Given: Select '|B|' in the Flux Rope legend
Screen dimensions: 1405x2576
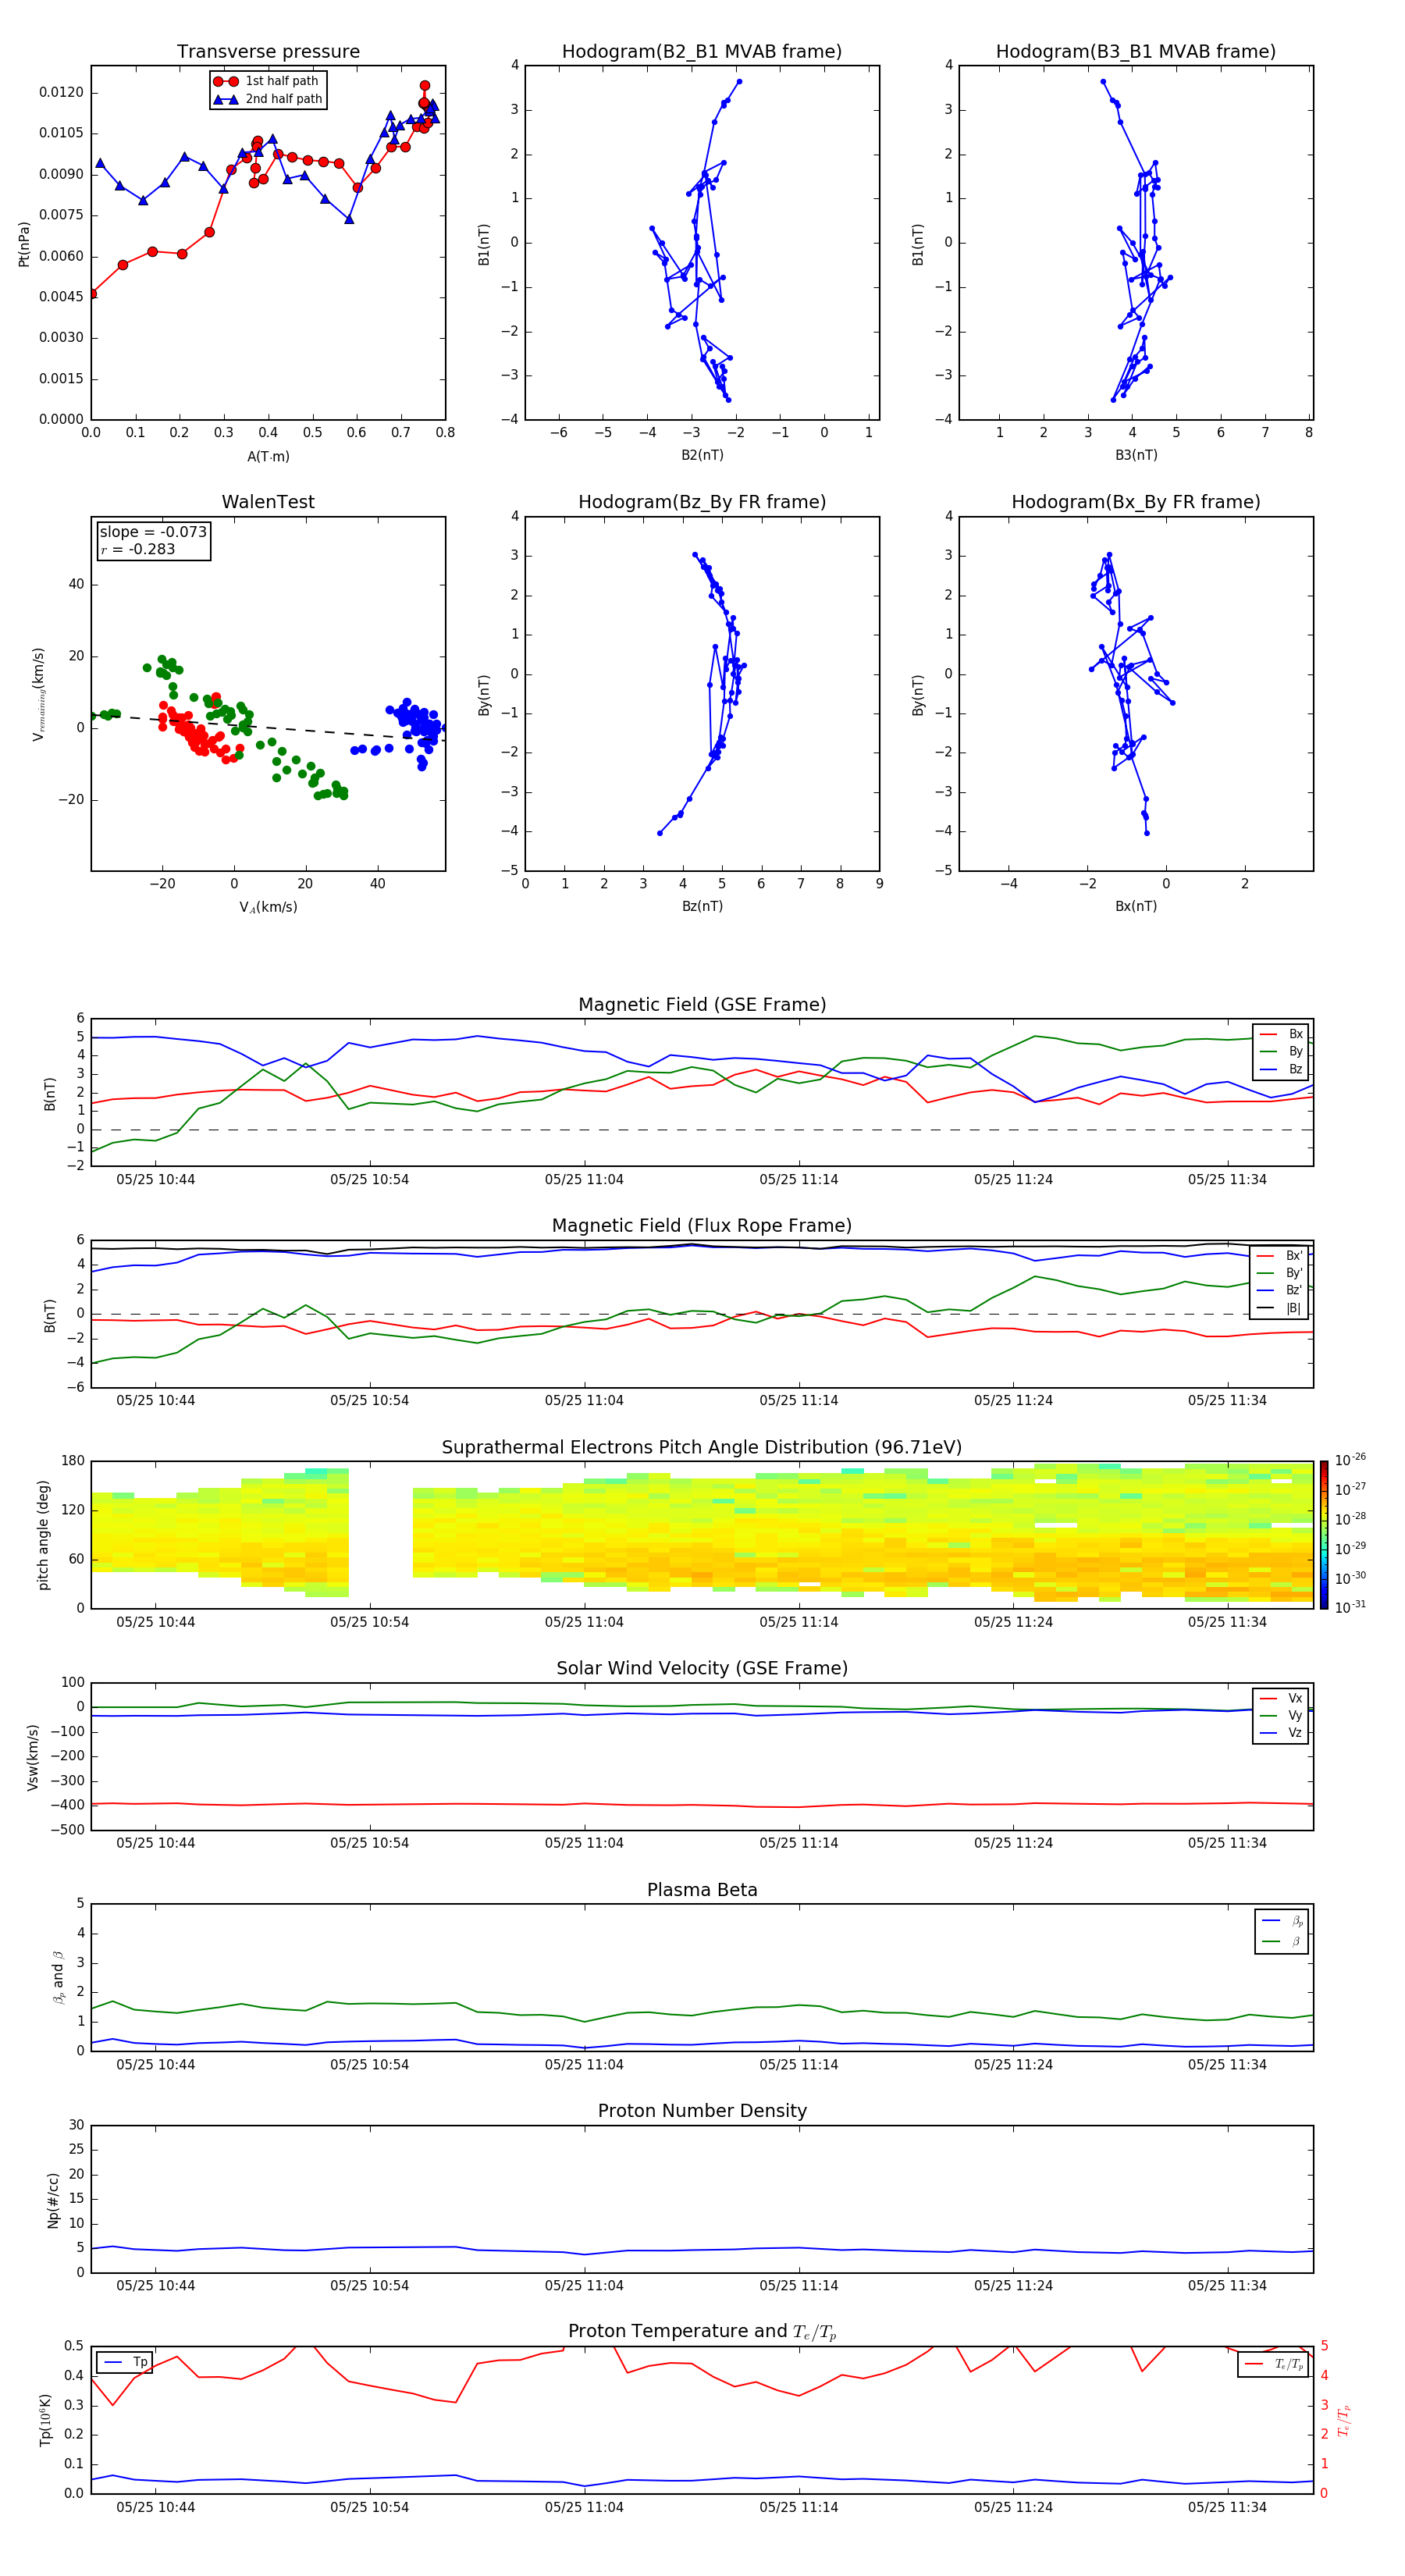Looking at the screenshot, I should (x=1281, y=1308).
